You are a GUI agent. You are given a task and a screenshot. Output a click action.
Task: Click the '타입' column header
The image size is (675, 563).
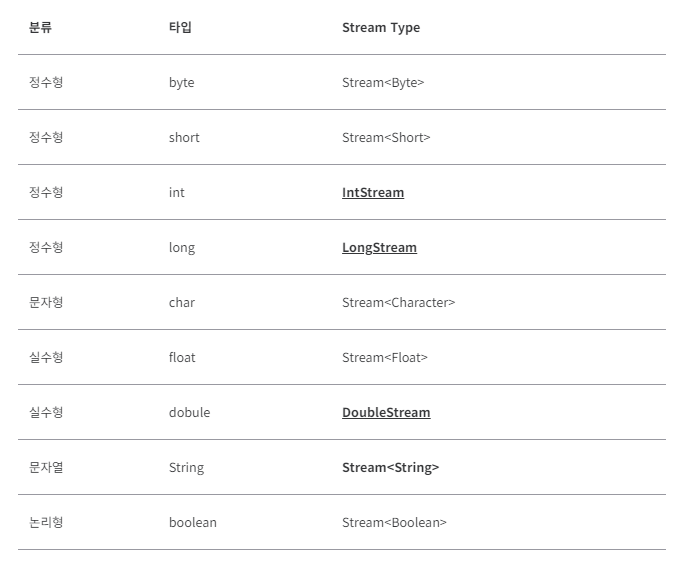pos(180,28)
